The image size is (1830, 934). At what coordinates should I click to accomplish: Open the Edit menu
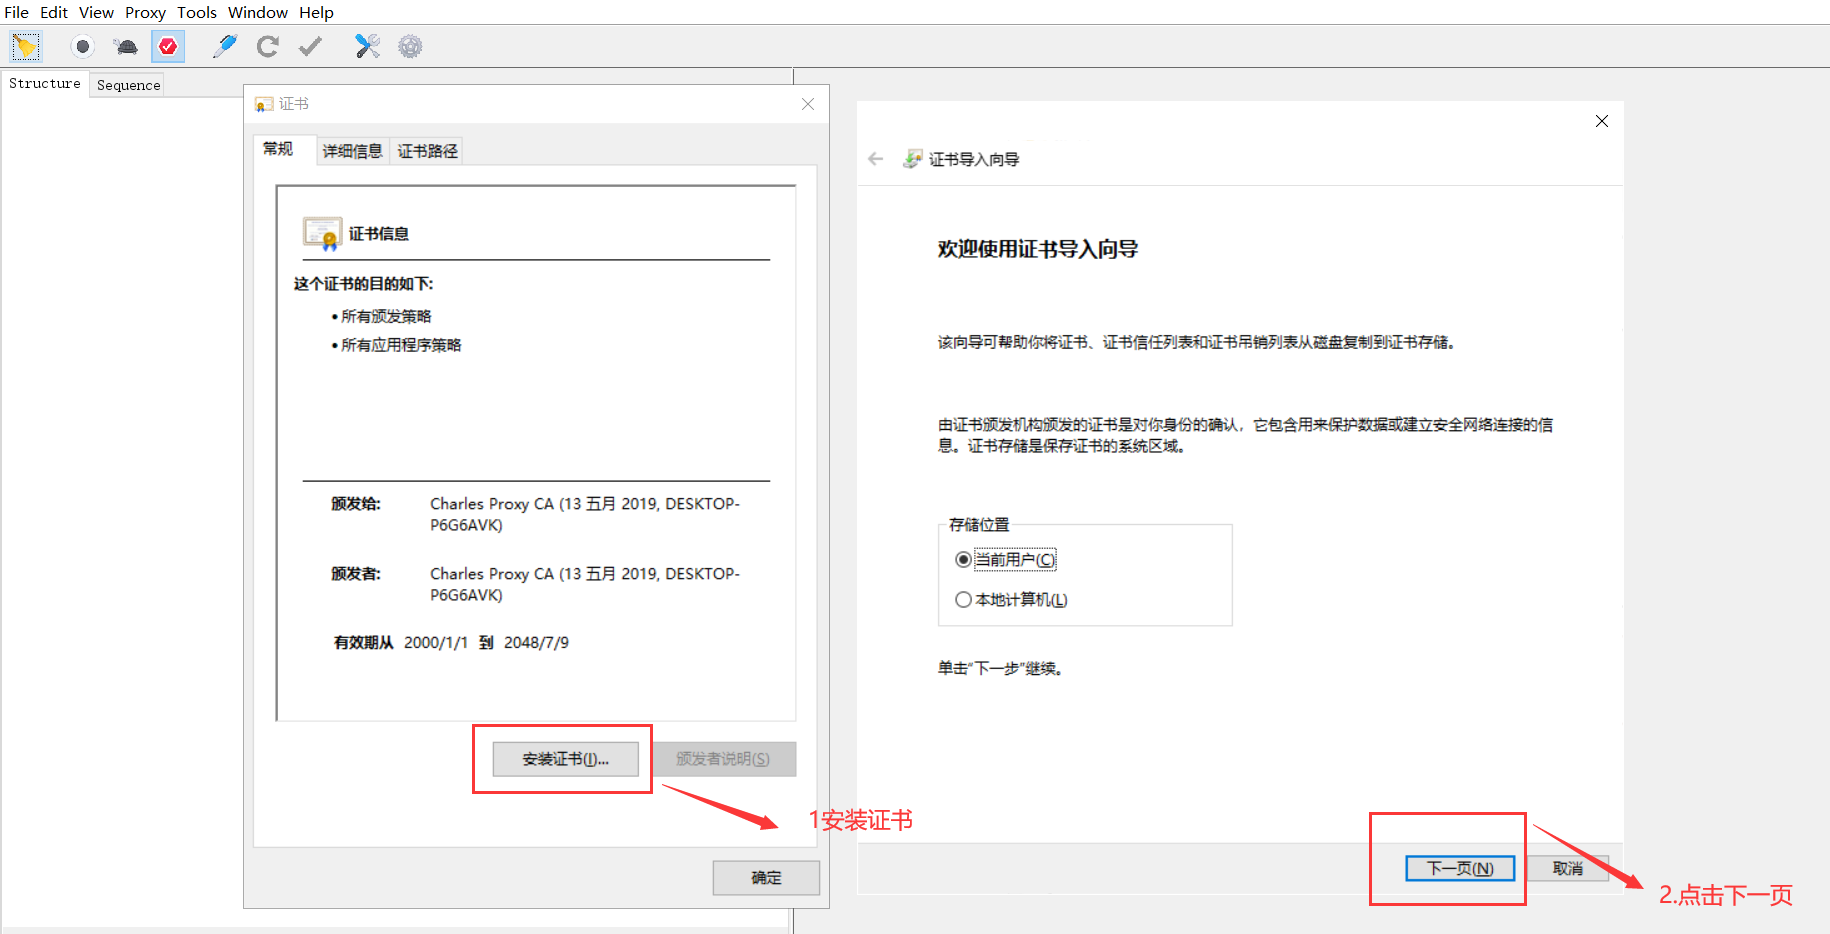click(54, 12)
